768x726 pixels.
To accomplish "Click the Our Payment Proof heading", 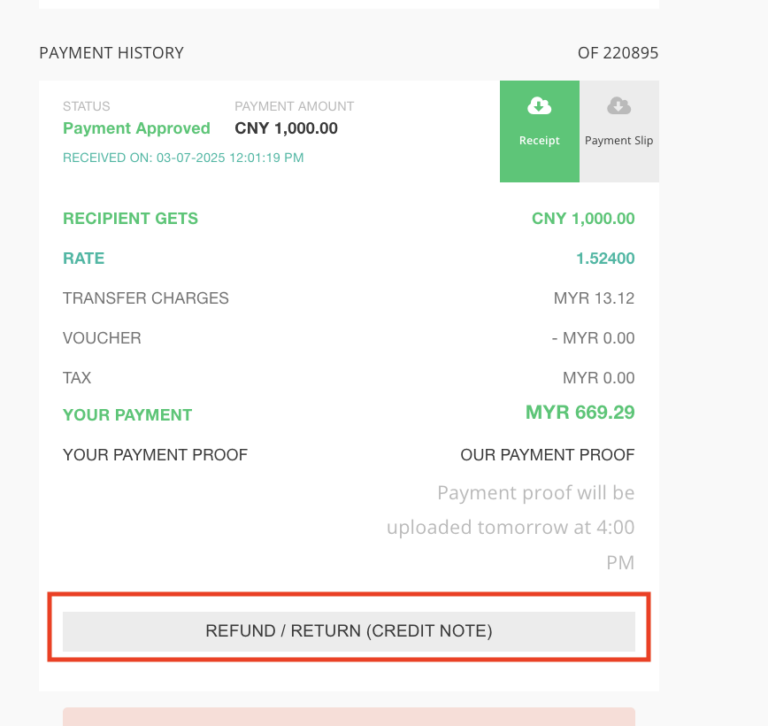I will pos(548,455).
